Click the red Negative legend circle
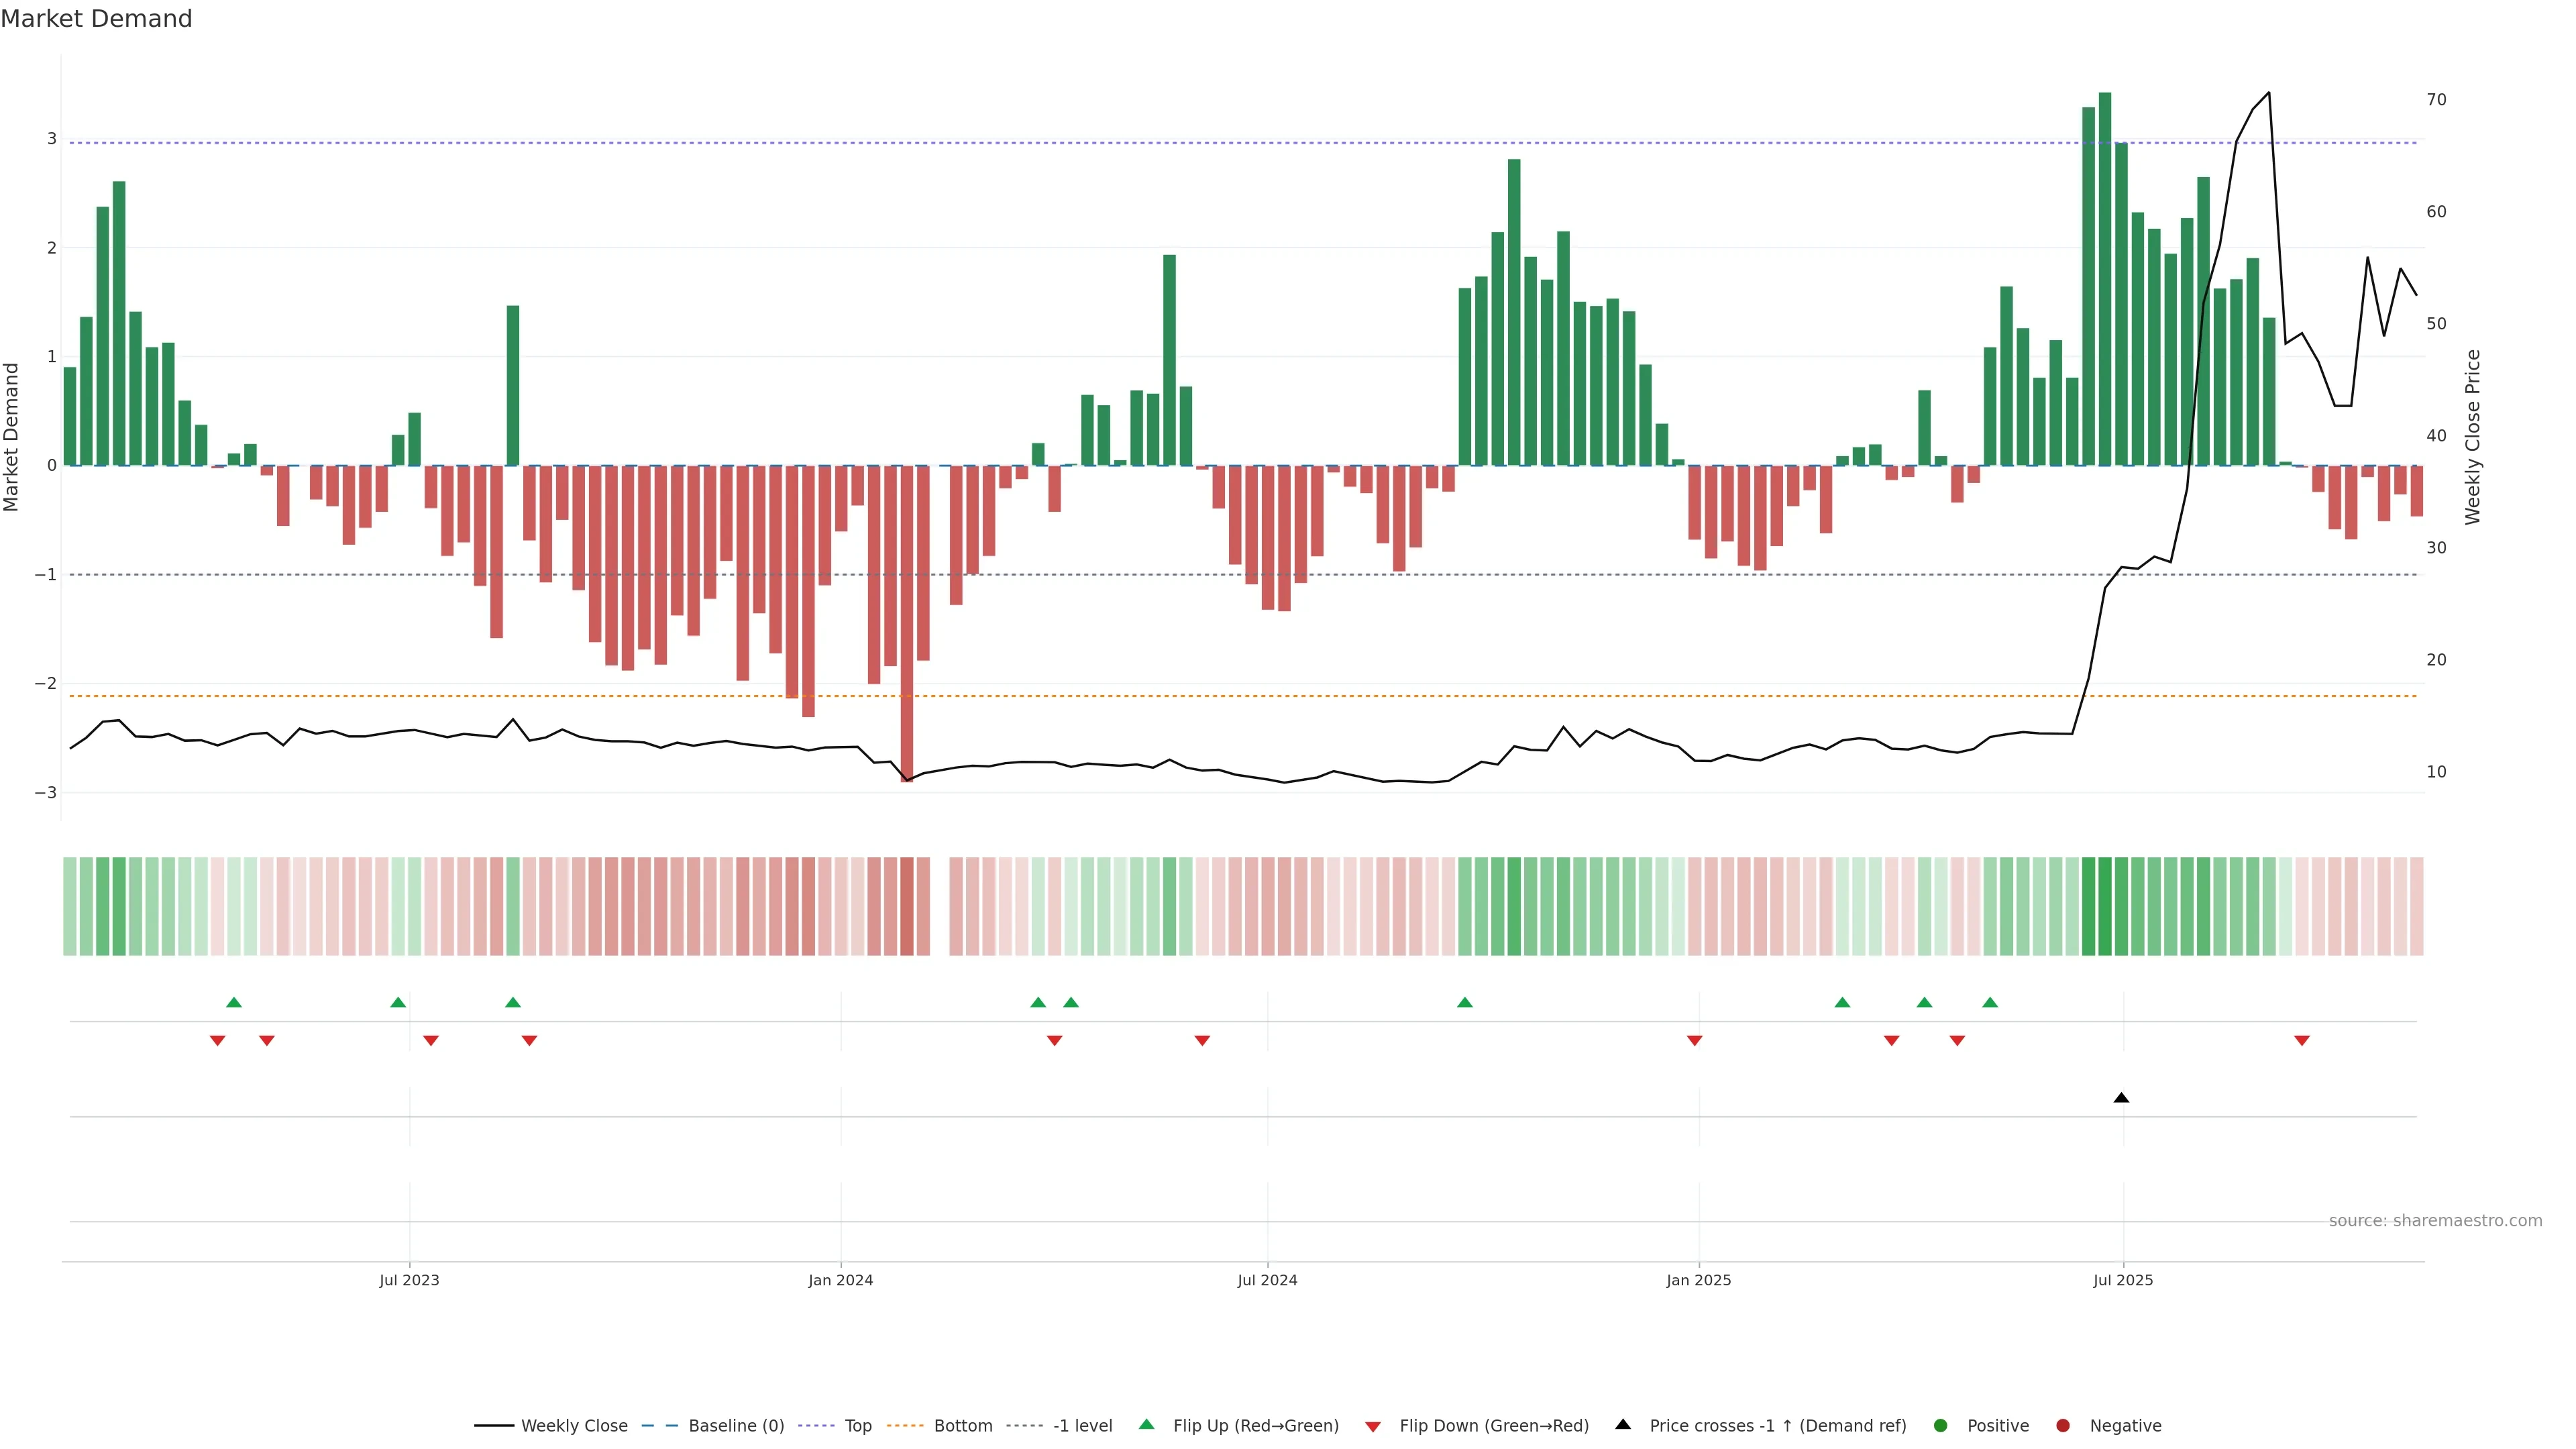The height and width of the screenshot is (1449, 2576). 2063,1426
